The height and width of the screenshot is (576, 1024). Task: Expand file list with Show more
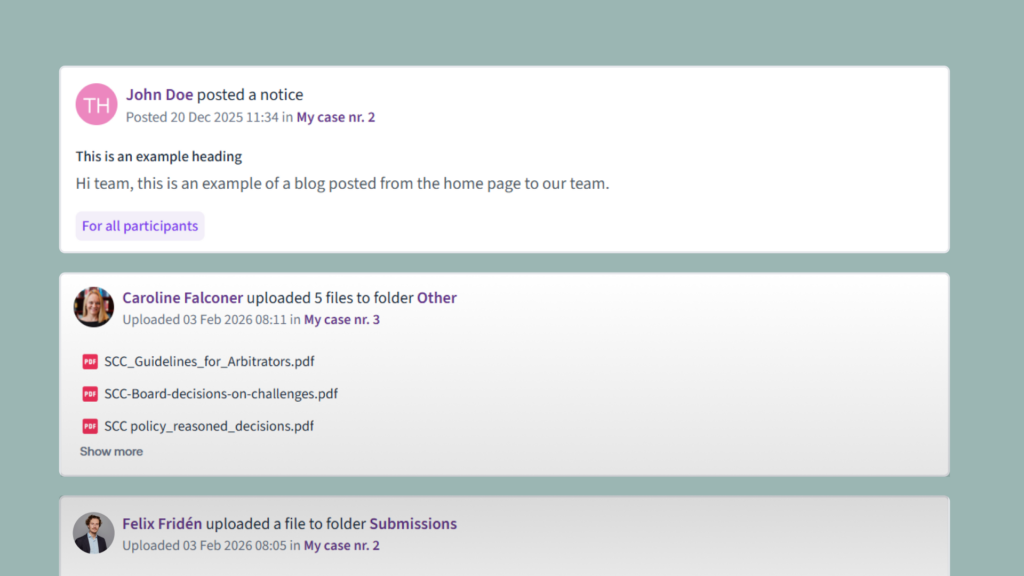click(x=111, y=452)
